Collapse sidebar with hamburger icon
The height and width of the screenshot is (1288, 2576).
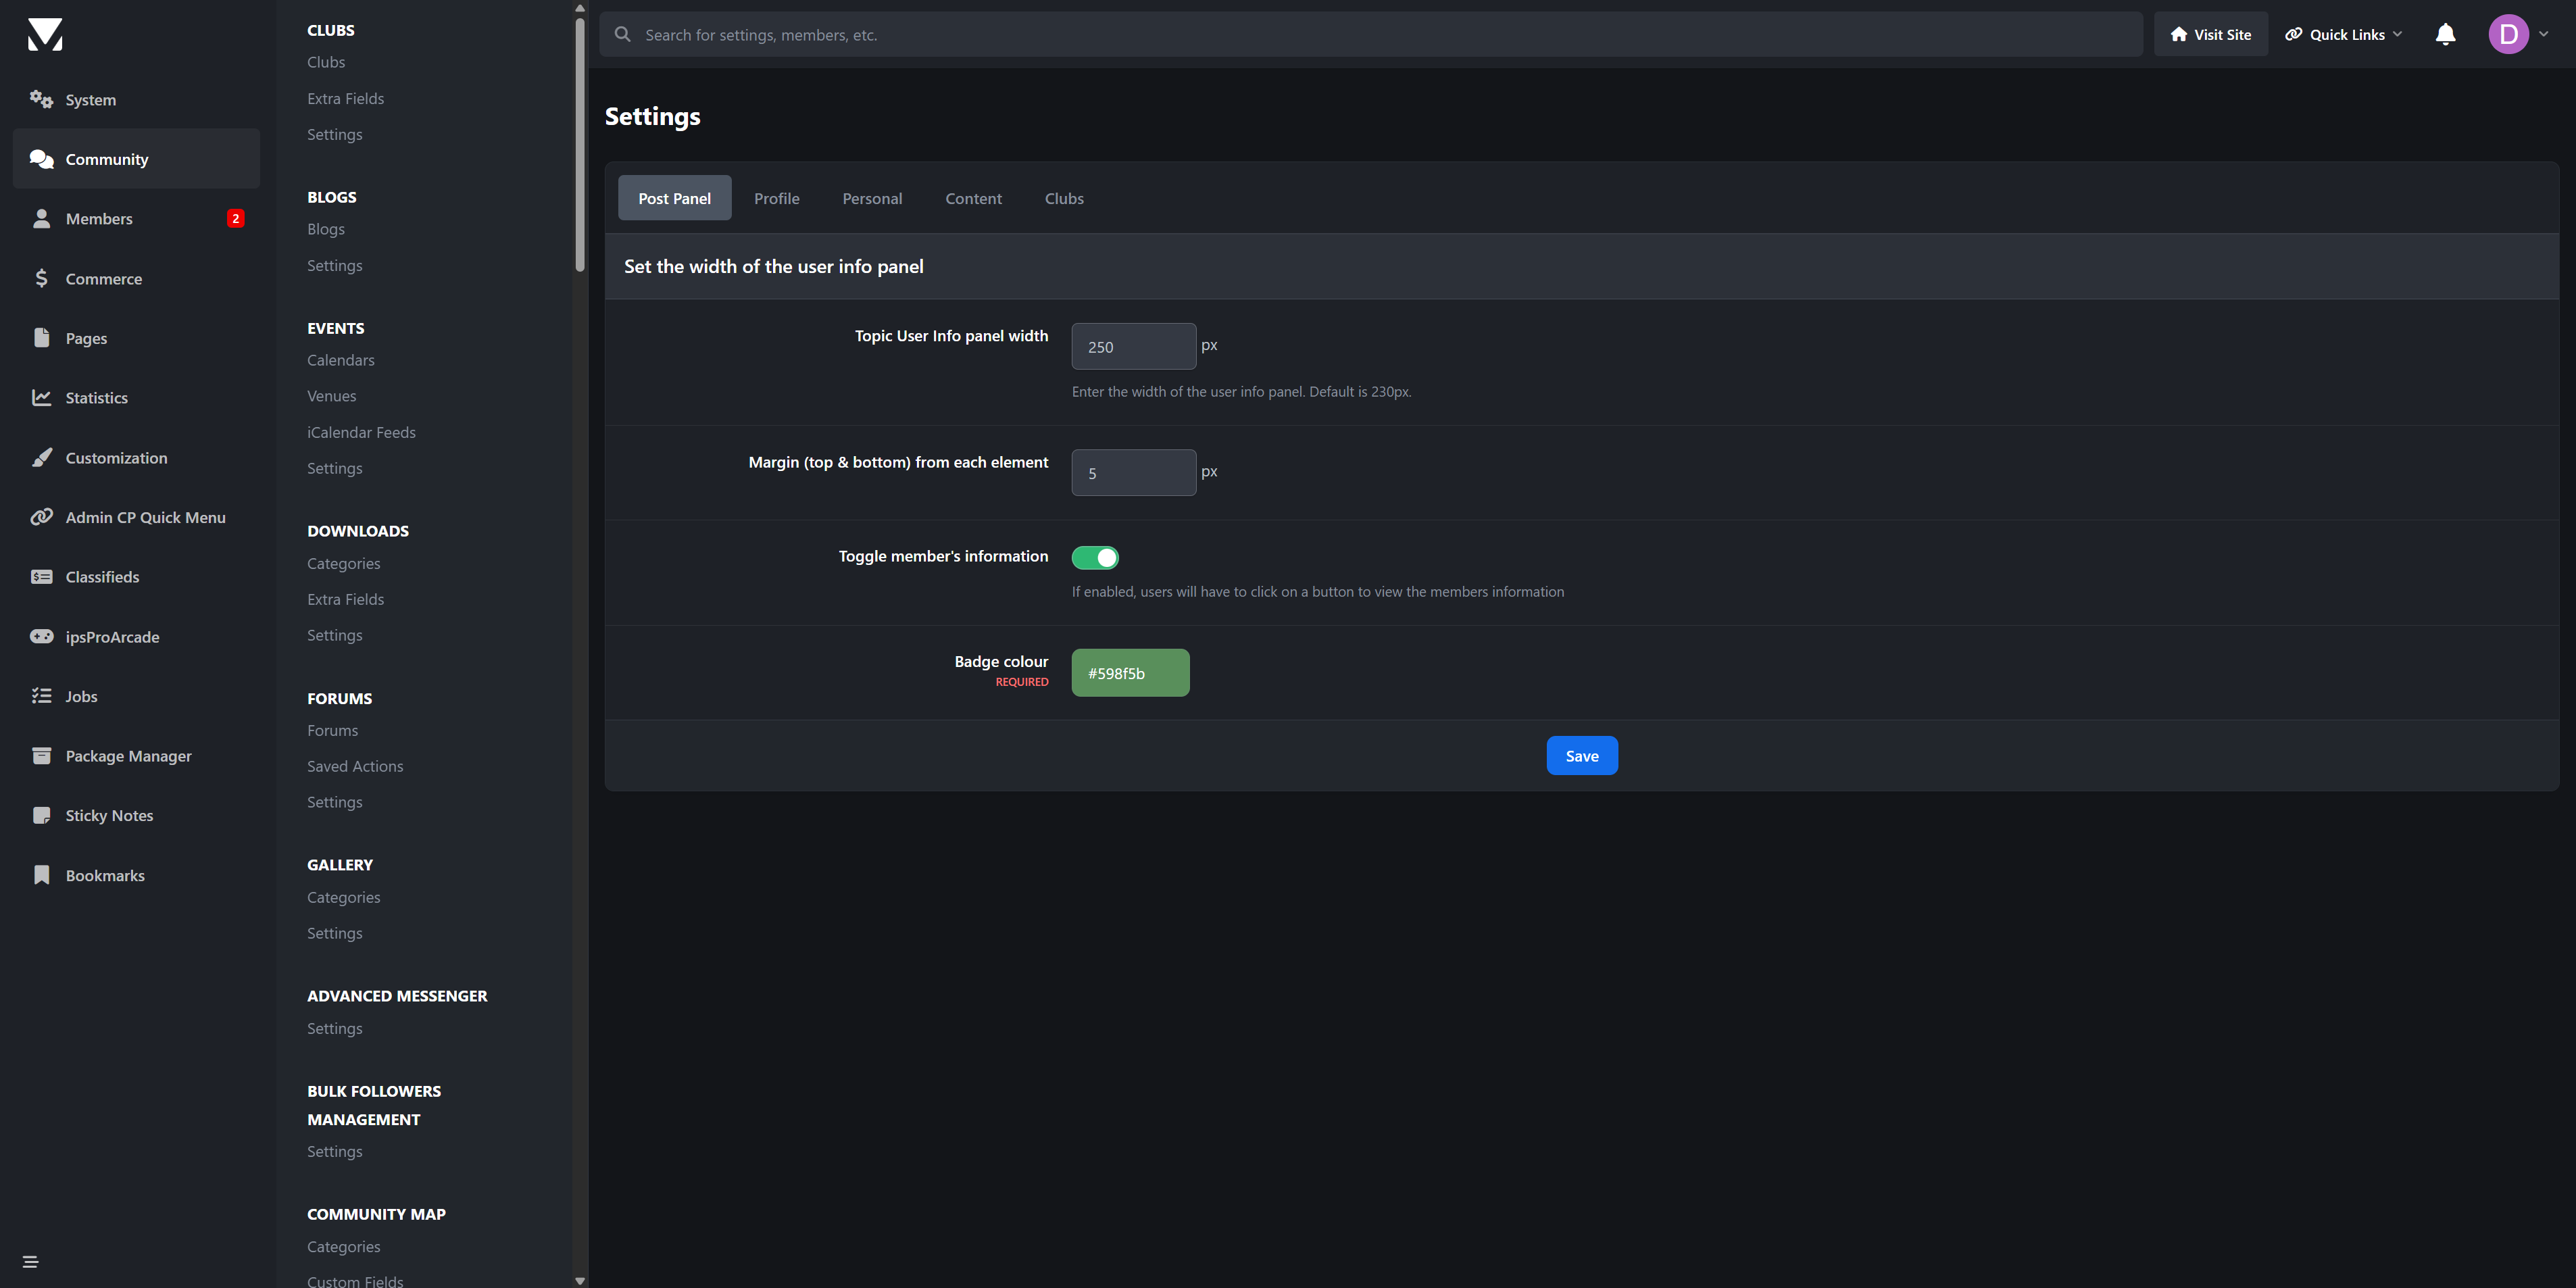(x=30, y=1262)
